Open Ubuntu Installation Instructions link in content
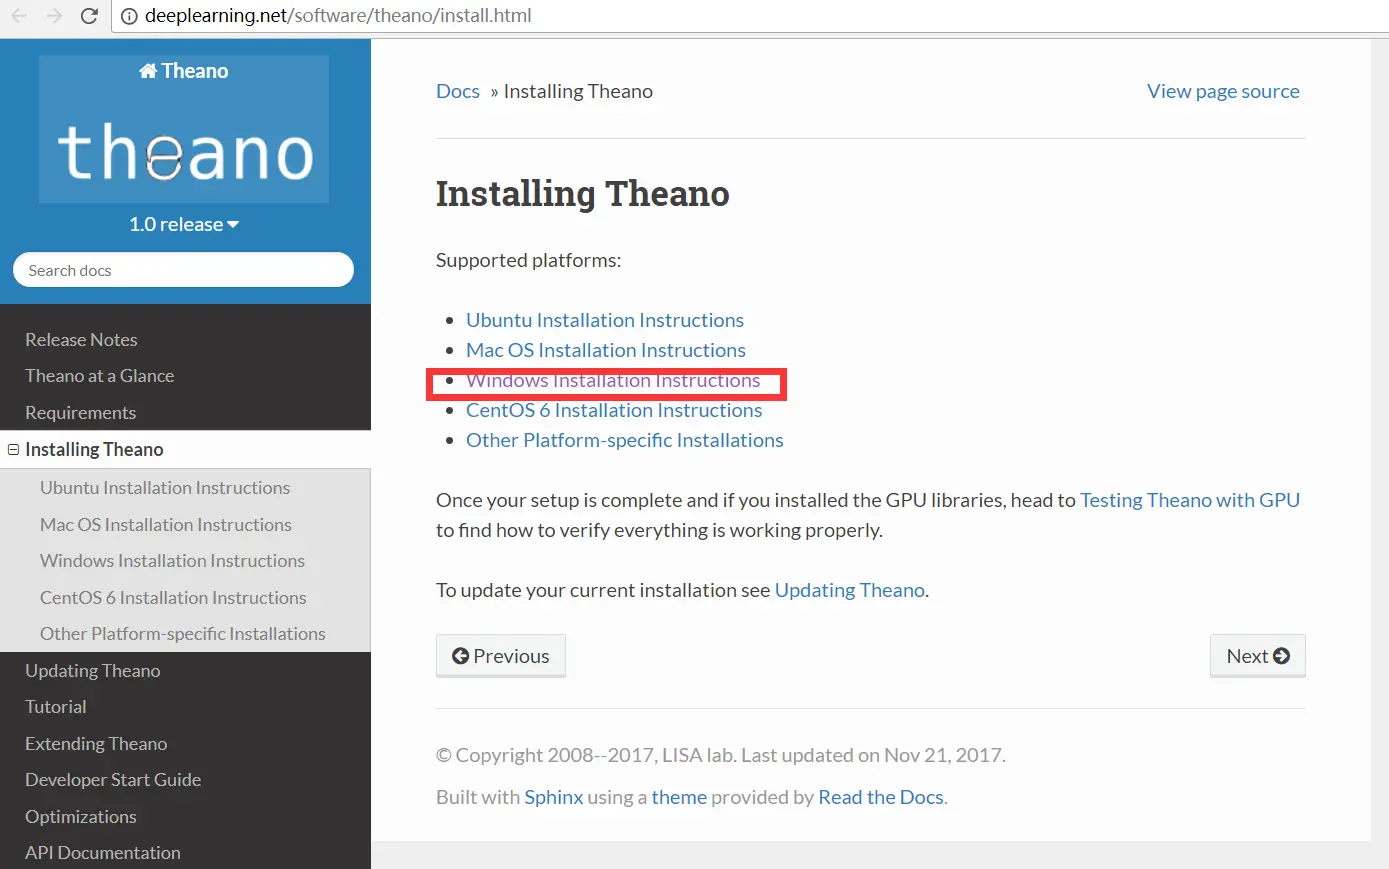 point(605,320)
